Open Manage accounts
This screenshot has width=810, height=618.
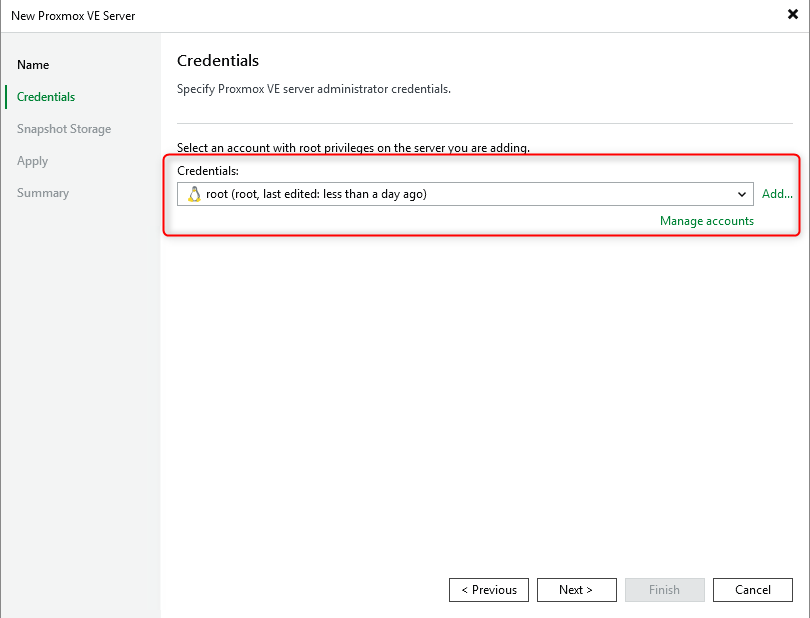tap(707, 221)
